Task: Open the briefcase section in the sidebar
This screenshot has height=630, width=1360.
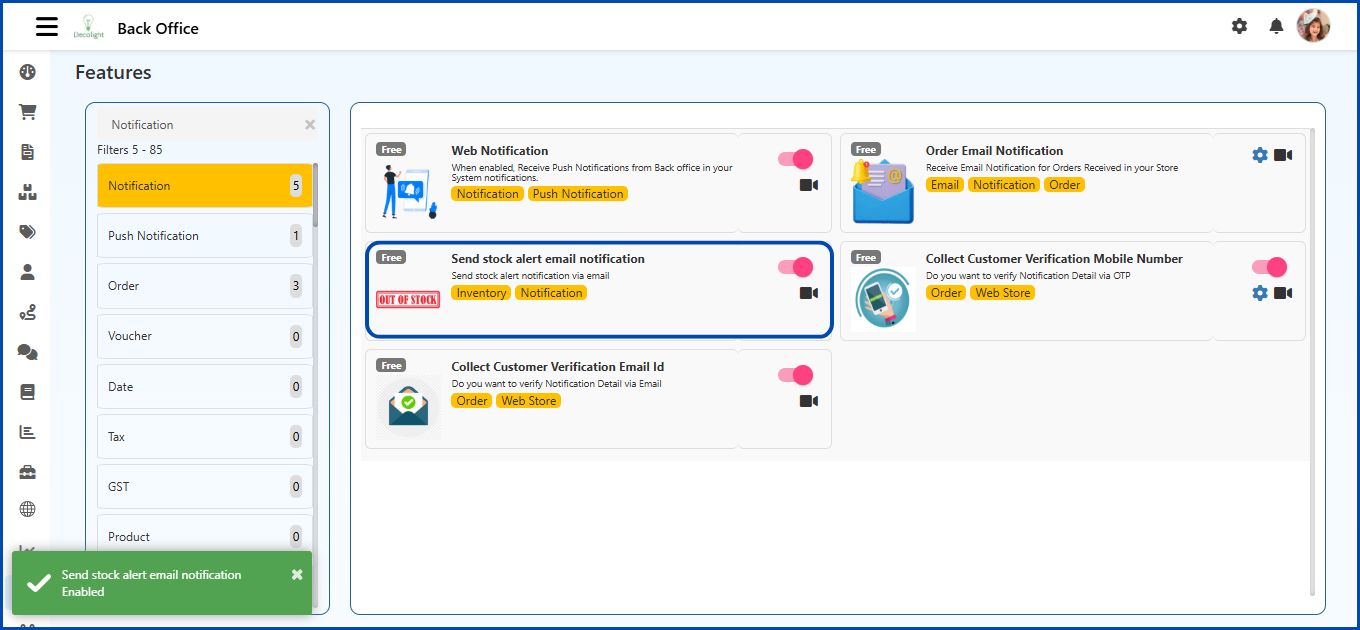Action: click(27, 471)
